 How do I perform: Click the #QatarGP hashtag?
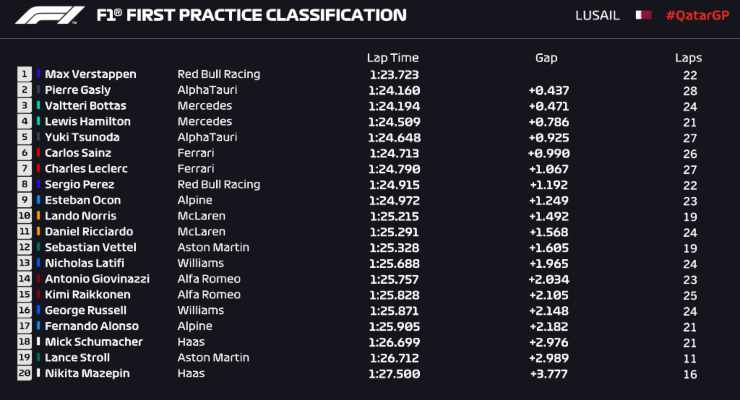[x=697, y=16]
